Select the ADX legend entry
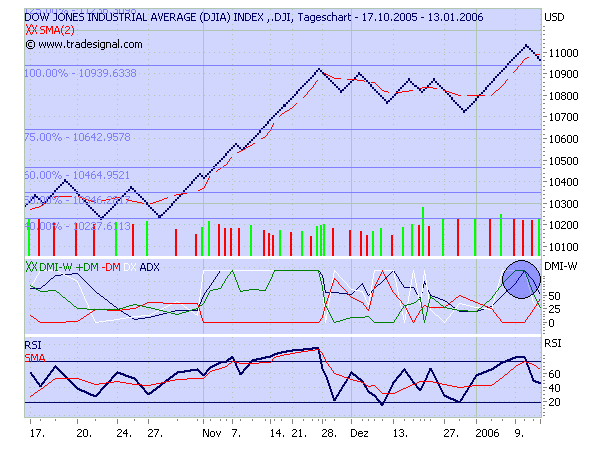 click(149, 267)
